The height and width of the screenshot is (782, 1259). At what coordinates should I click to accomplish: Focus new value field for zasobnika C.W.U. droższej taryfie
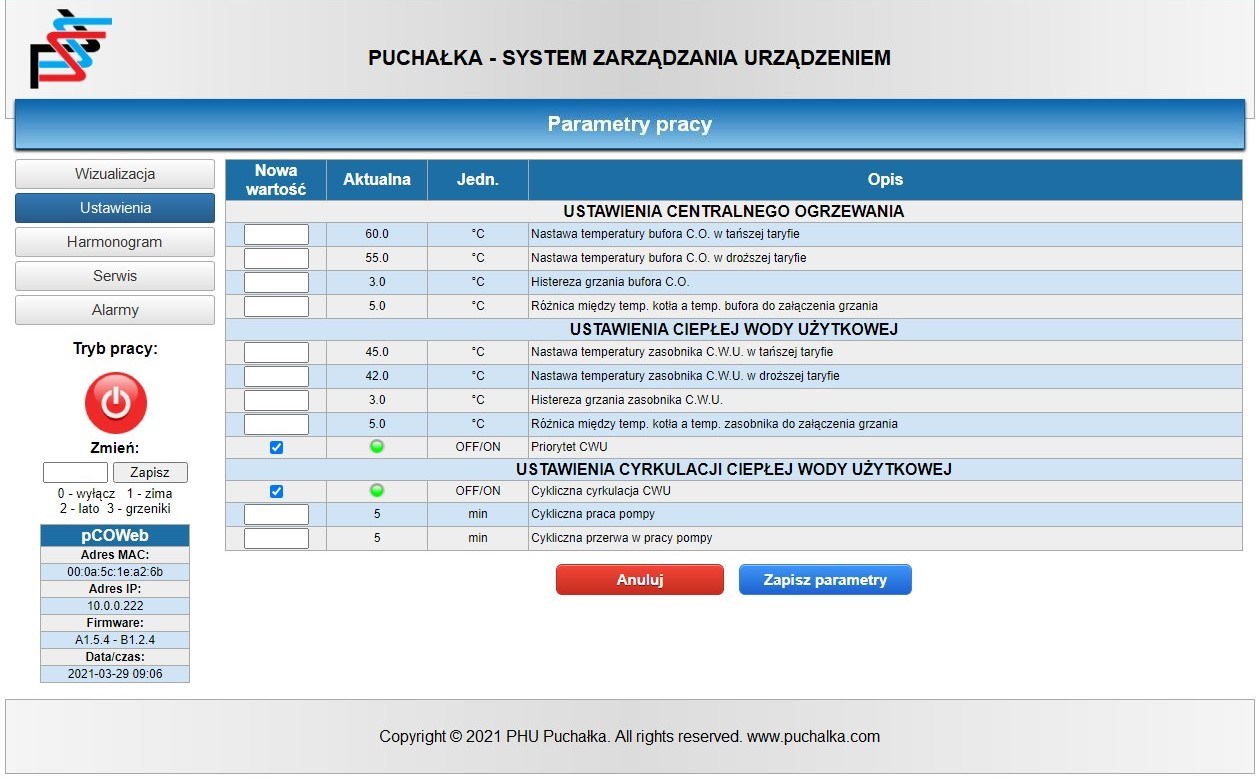[x=277, y=376]
